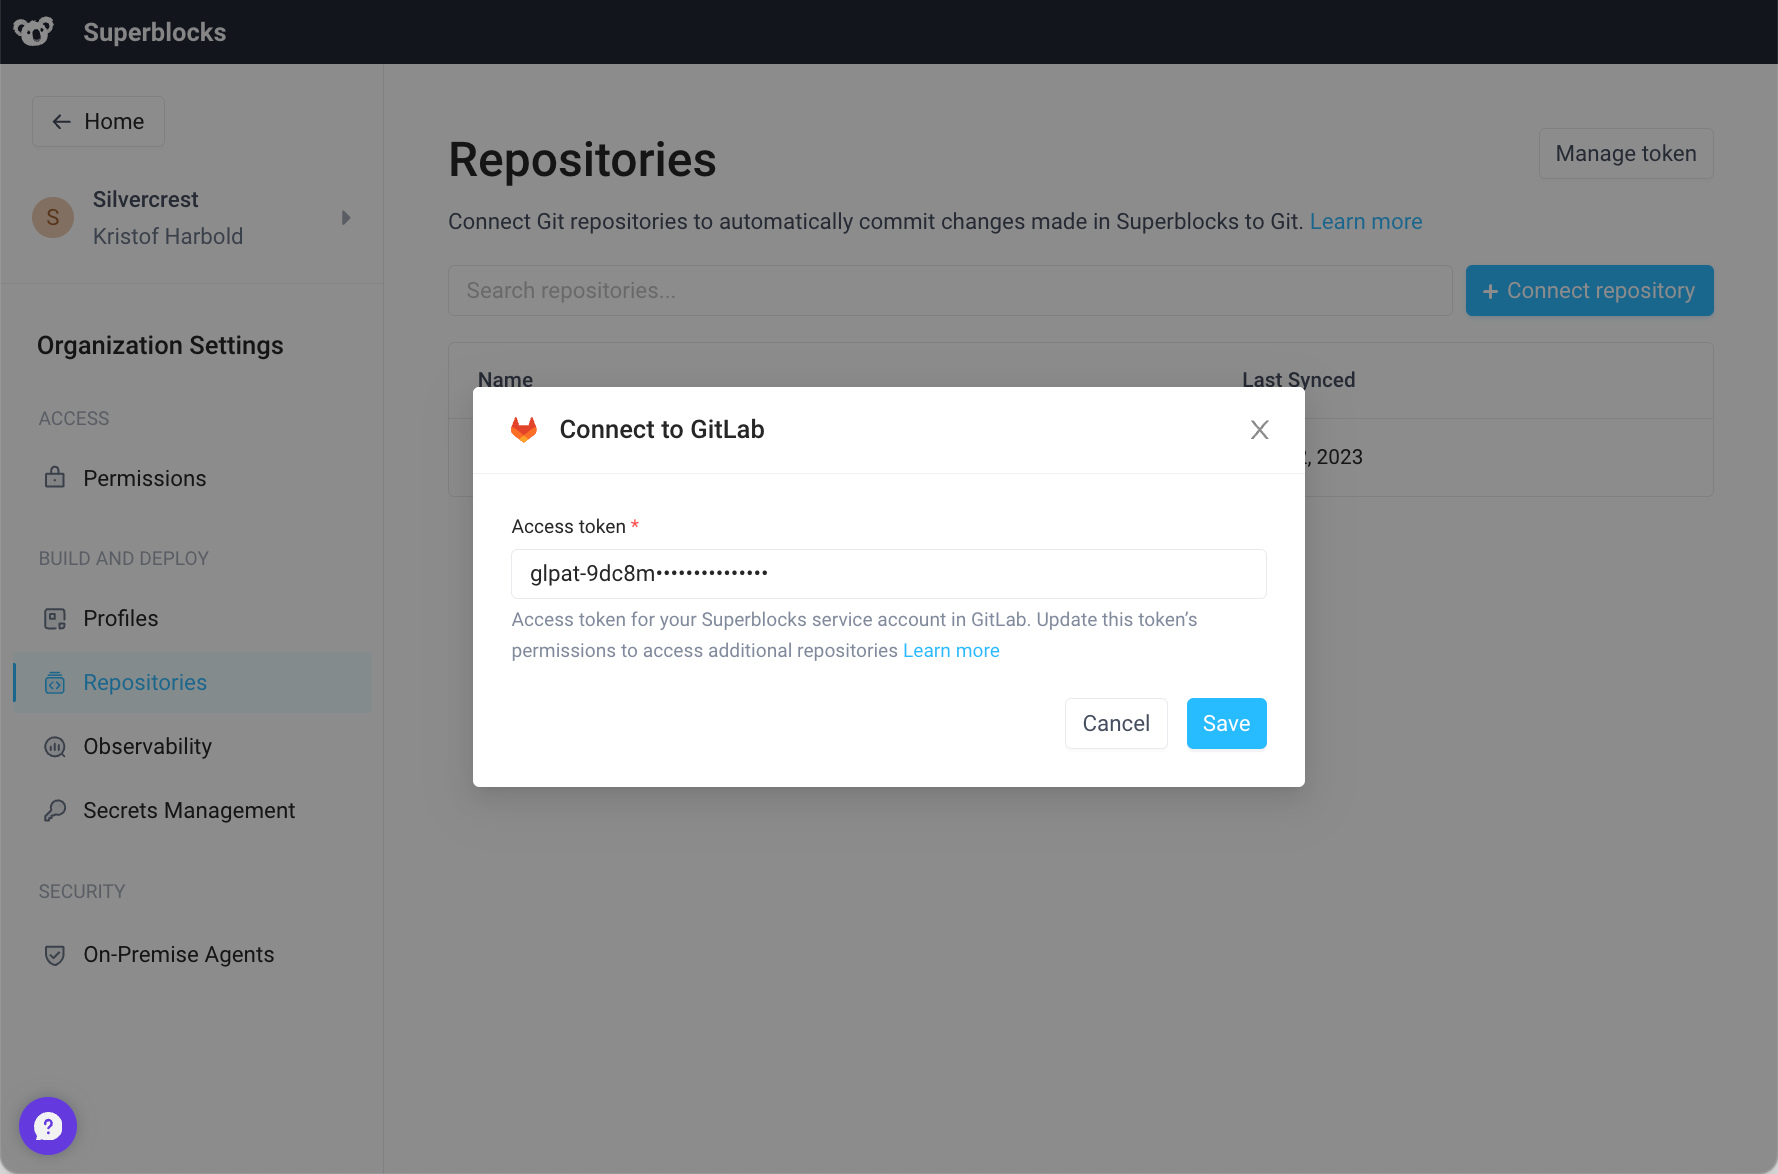Select the Repositories sidebar entry
The width and height of the screenshot is (1778, 1174).
pyautogui.click(x=145, y=682)
